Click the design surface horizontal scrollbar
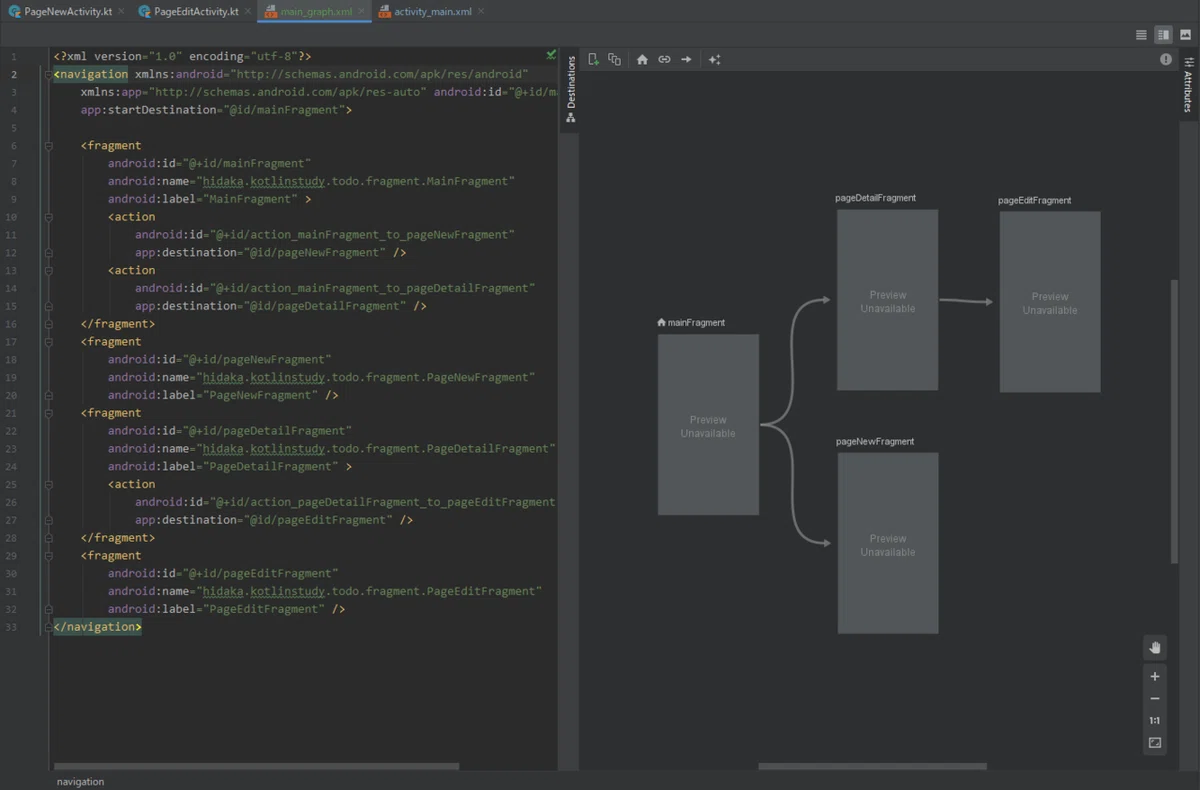 click(x=873, y=767)
